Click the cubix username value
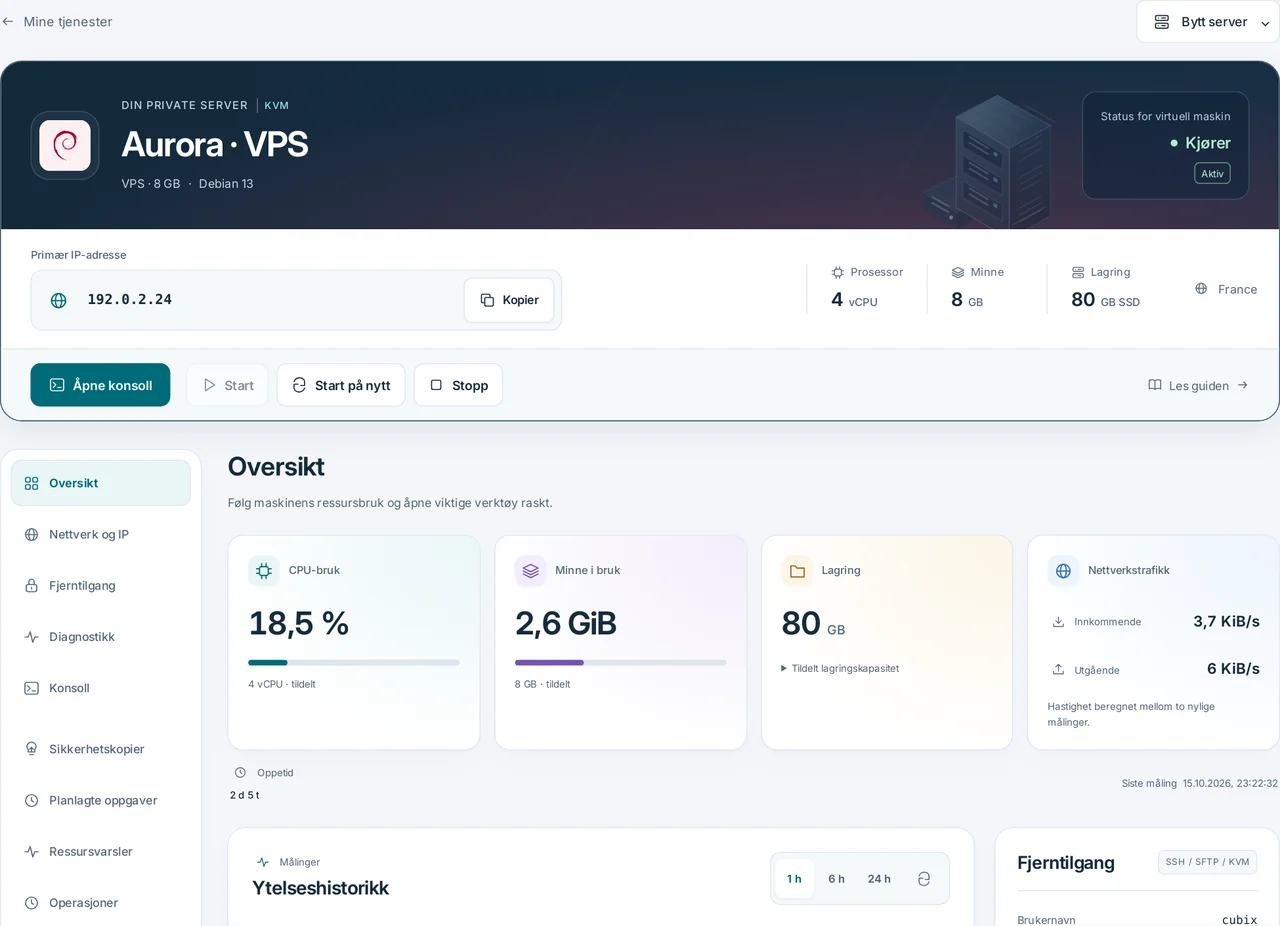Viewport: 1280px width, 926px height. 1239,920
